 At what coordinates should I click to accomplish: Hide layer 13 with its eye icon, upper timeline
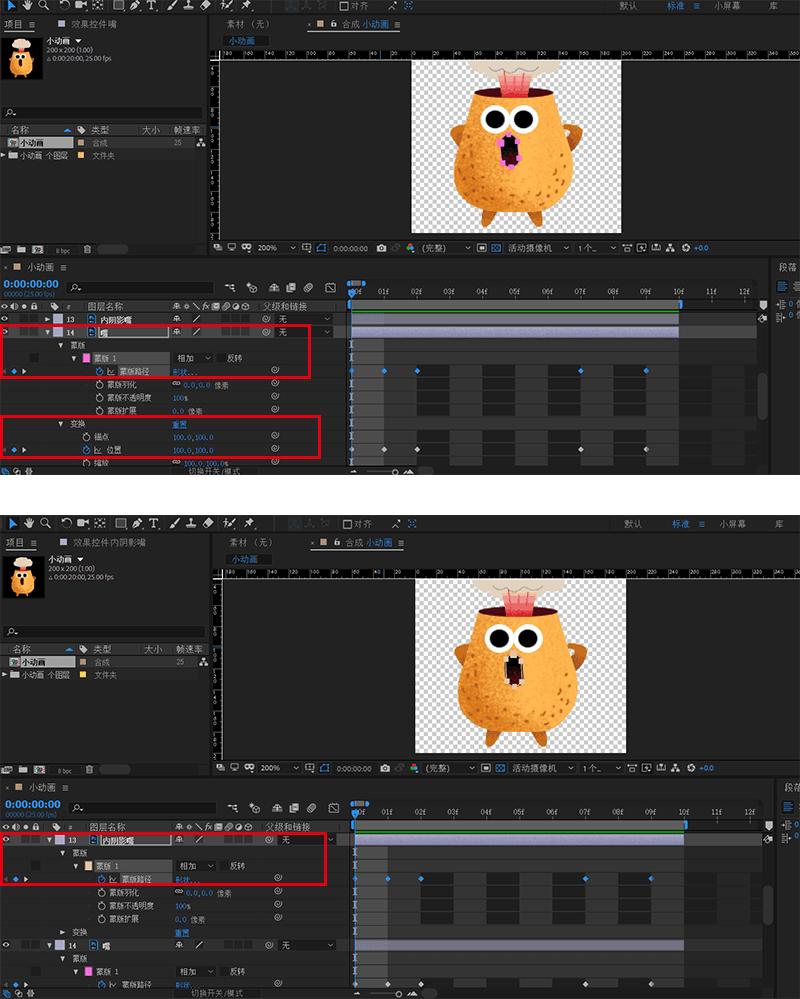click(6, 319)
